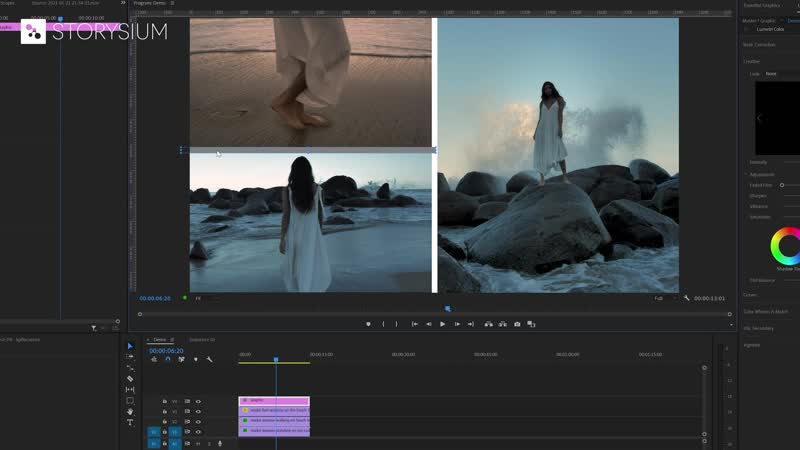
Task: Toggle V1 source patch button
Action: pos(154,432)
